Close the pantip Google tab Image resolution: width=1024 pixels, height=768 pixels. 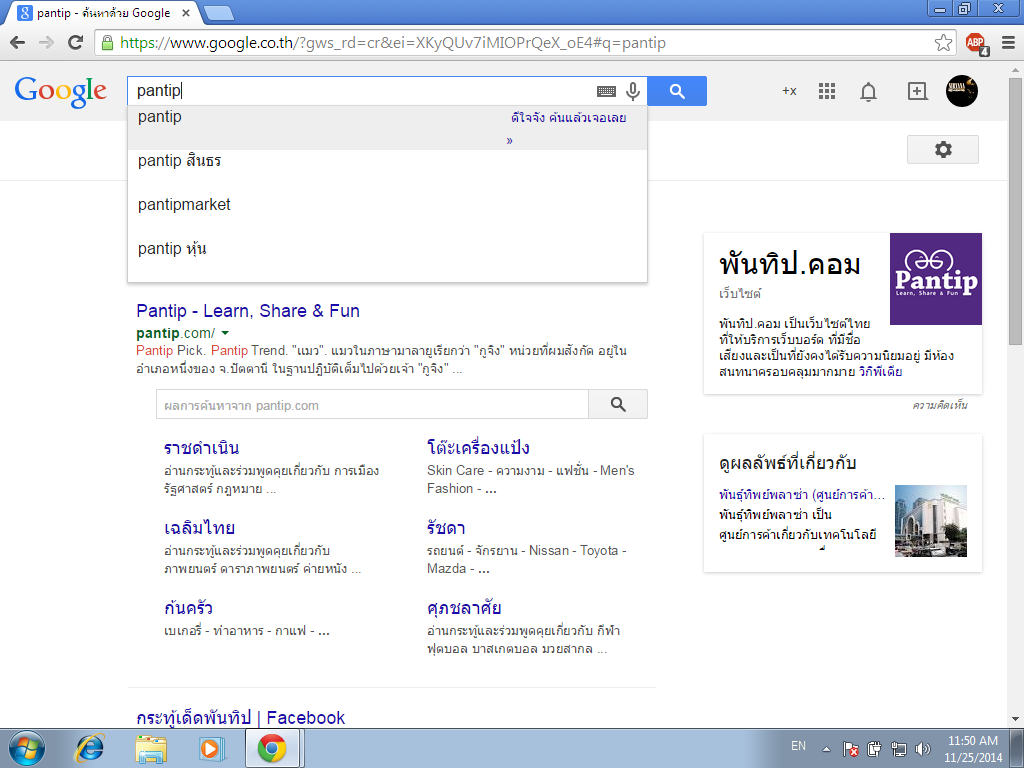coord(185,13)
